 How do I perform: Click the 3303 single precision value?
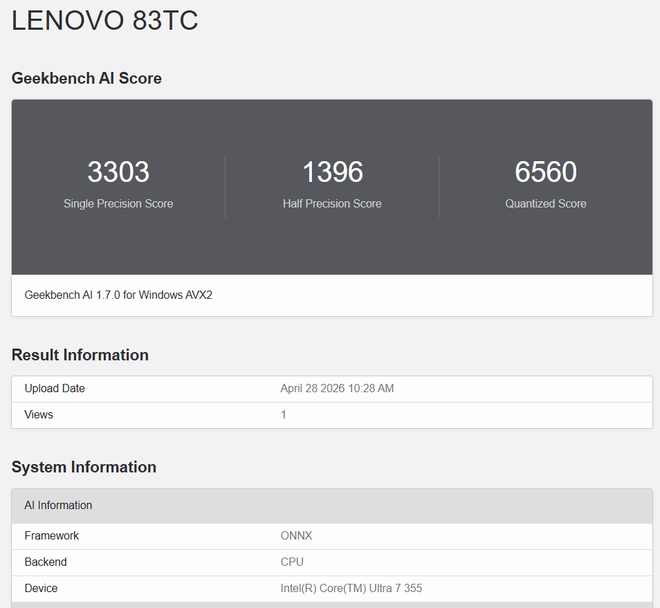[118, 172]
